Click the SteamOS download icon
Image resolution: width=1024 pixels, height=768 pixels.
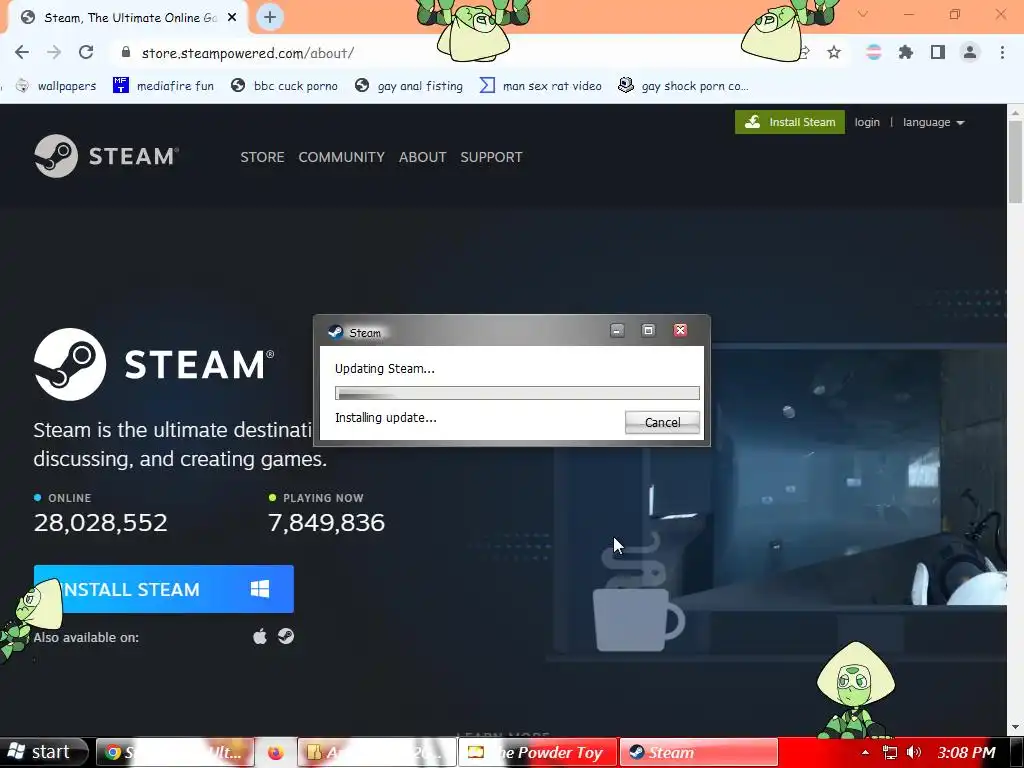285,636
